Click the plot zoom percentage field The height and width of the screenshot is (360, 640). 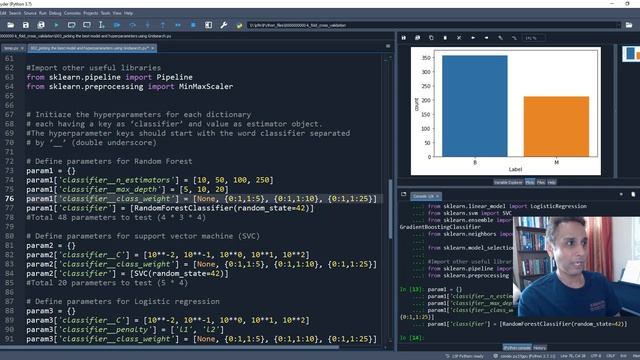pos(534,38)
